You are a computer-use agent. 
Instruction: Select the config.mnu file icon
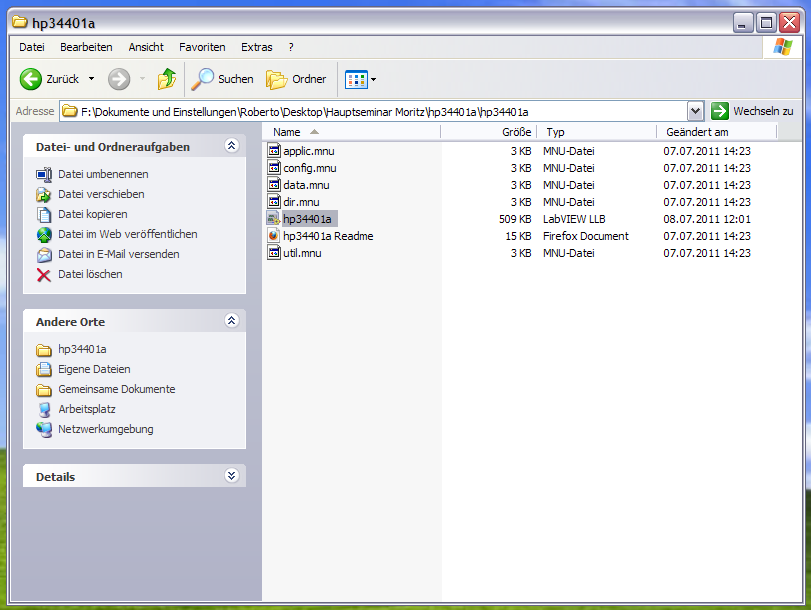(274, 168)
